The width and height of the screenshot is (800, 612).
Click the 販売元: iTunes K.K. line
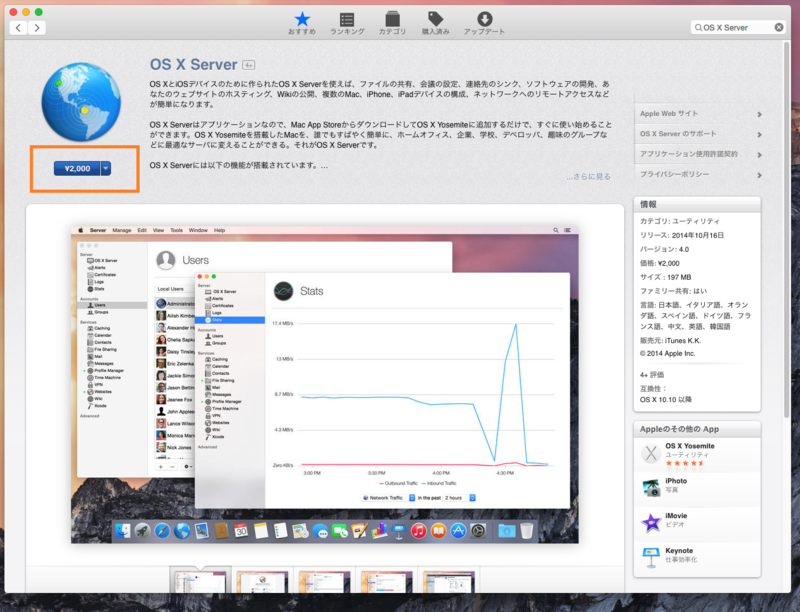pos(670,341)
